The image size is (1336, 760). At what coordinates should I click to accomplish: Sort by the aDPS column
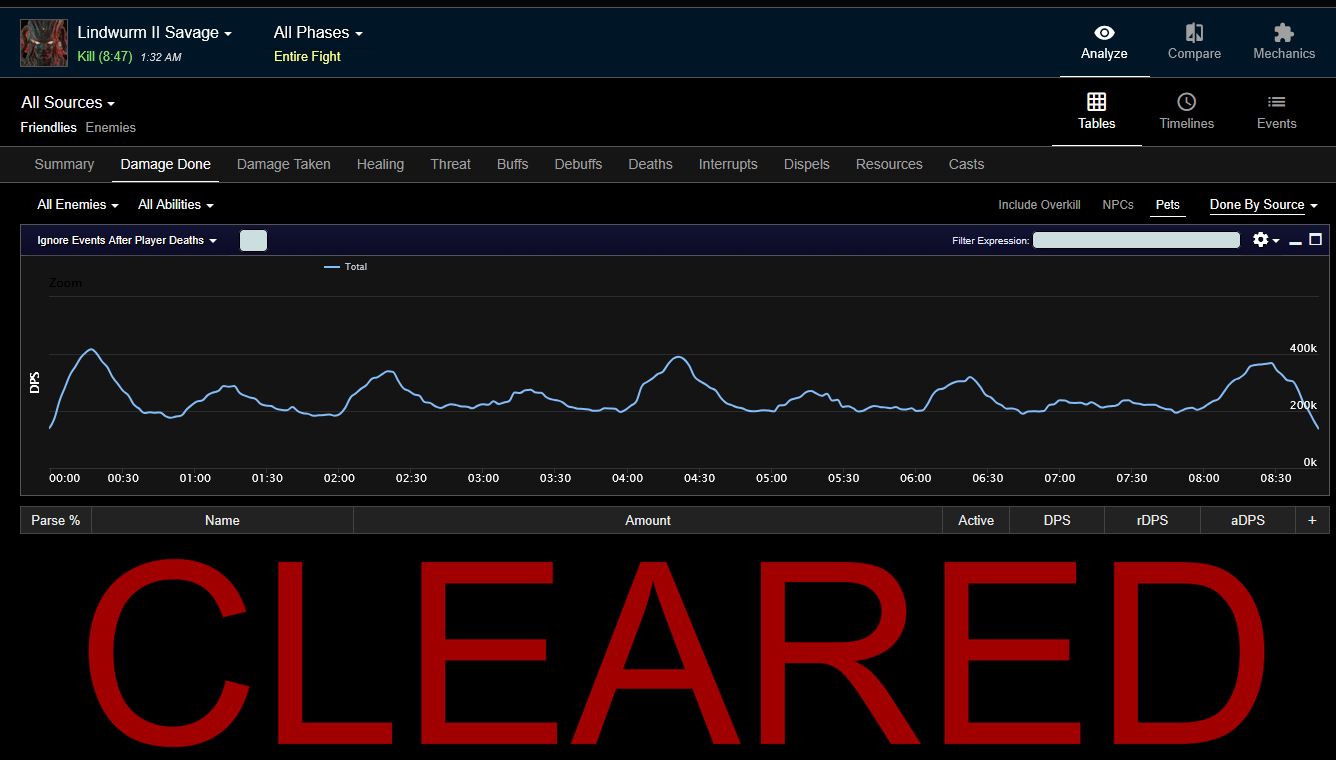coord(1248,520)
